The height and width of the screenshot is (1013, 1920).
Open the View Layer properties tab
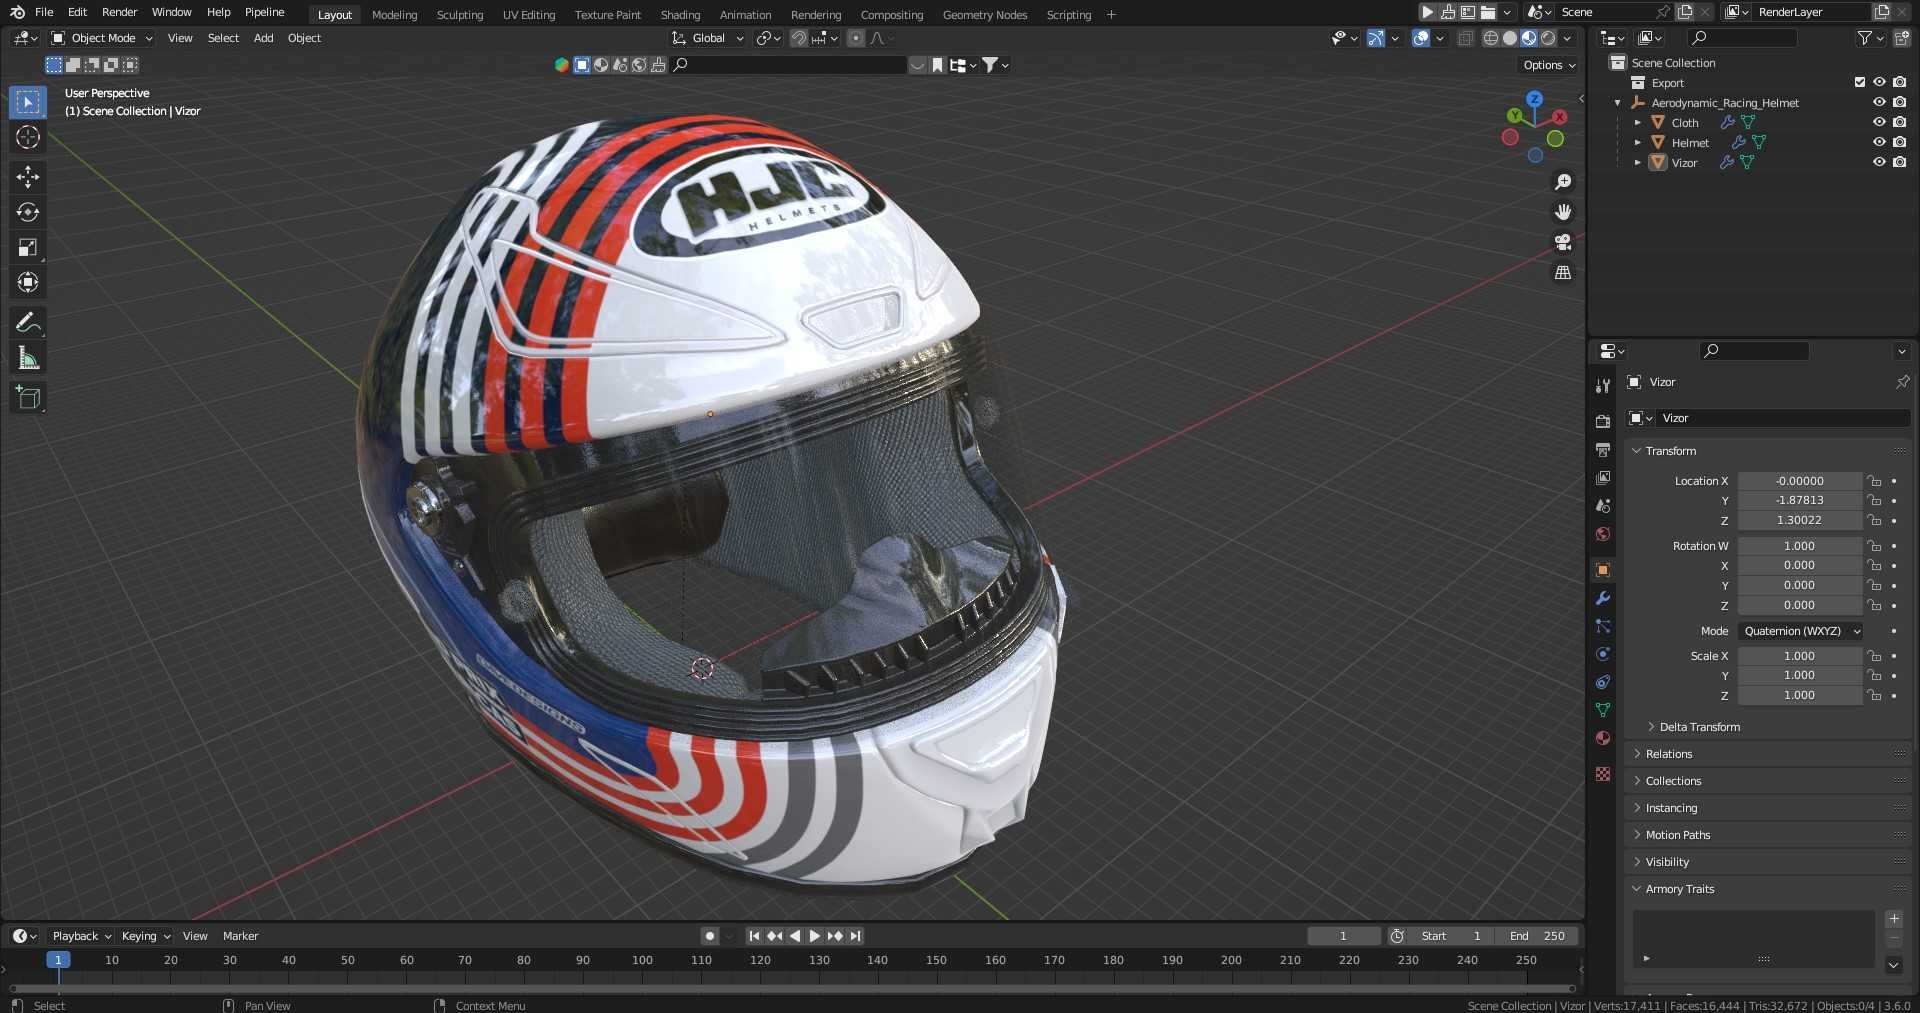(1603, 478)
